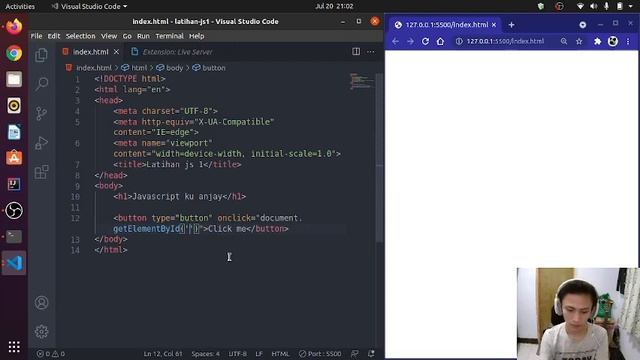Screen dimensions: 640x360
Task: Change the HTML language mode
Action: pyautogui.click(x=280, y=353)
